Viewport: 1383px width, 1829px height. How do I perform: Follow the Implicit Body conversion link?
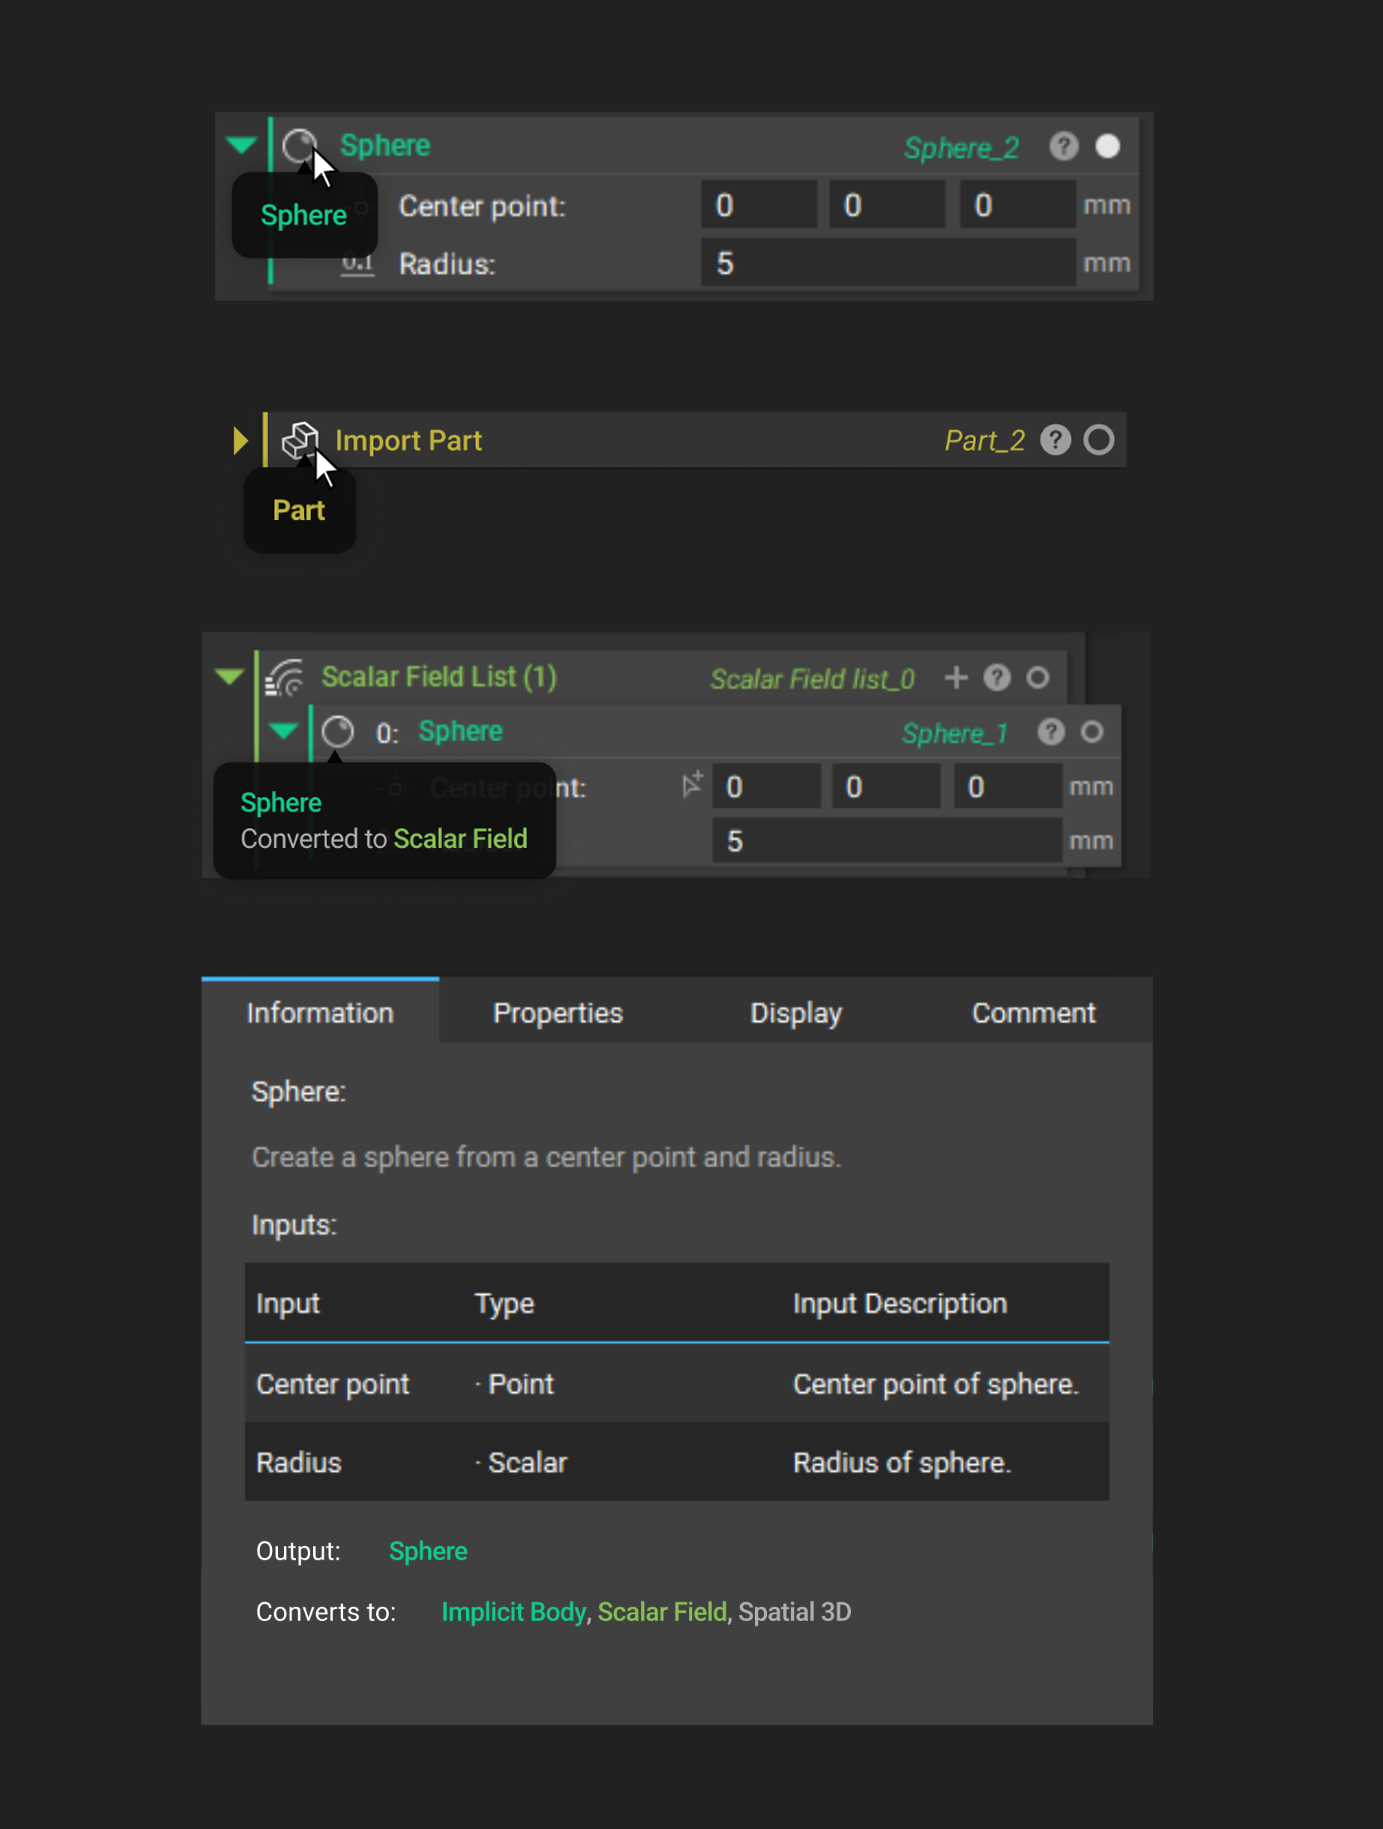coord(513,1612)
